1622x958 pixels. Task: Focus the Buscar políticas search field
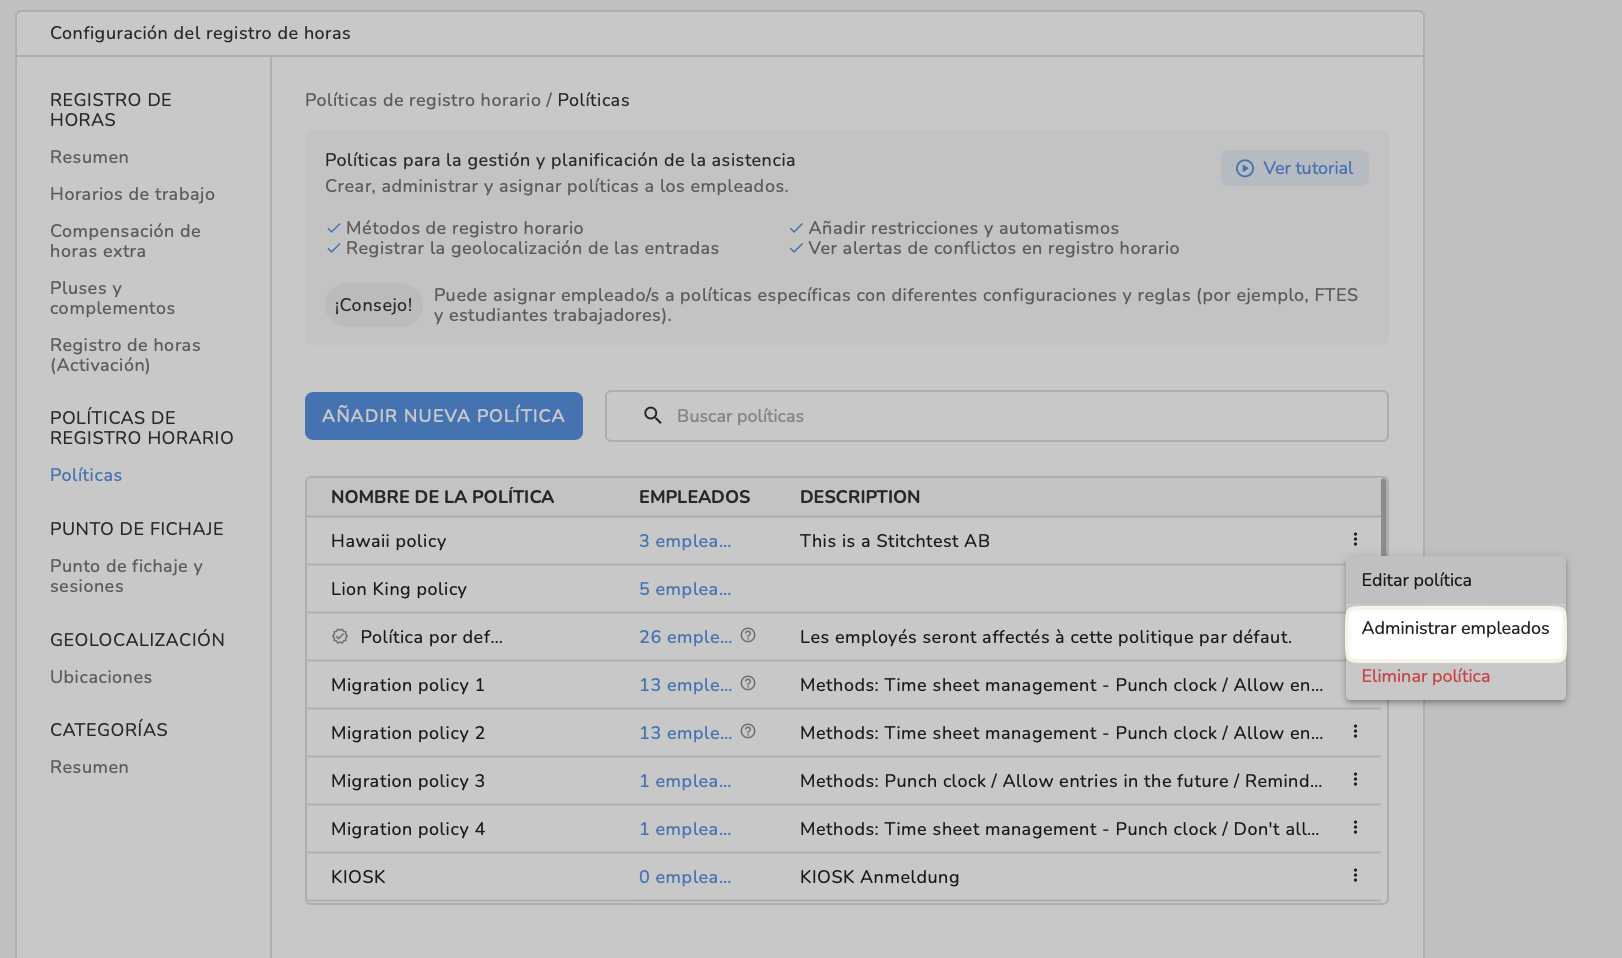pyautogui.click(x=997, y=416)
